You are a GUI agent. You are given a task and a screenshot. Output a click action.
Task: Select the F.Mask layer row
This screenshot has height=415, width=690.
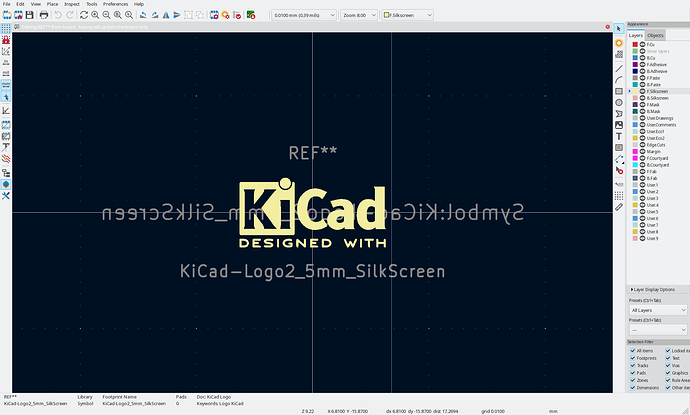click(x=659, y=105)
